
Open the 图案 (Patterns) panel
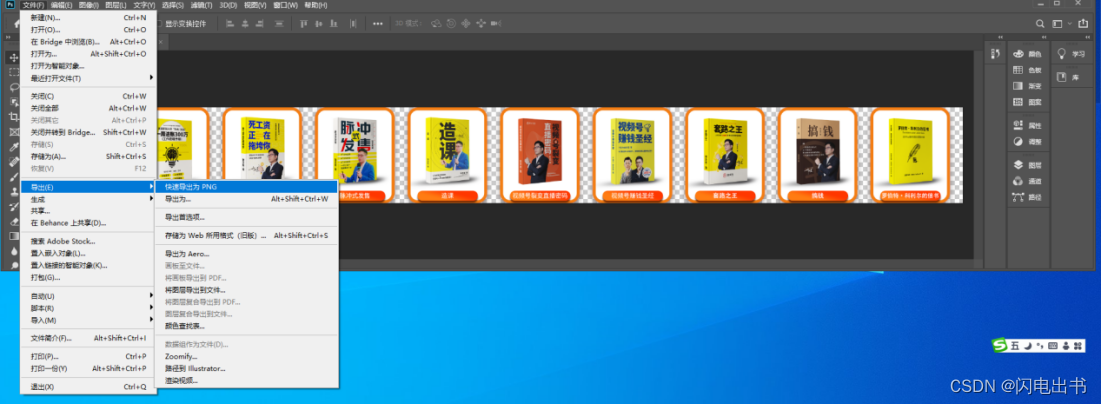[1027, 103]
